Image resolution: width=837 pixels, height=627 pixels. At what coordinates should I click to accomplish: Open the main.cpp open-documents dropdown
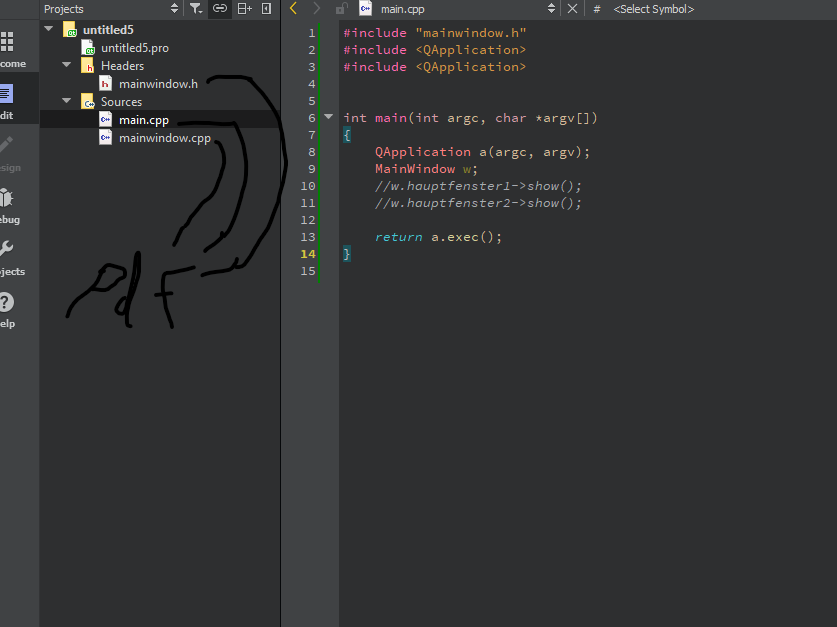pos(551,8)
